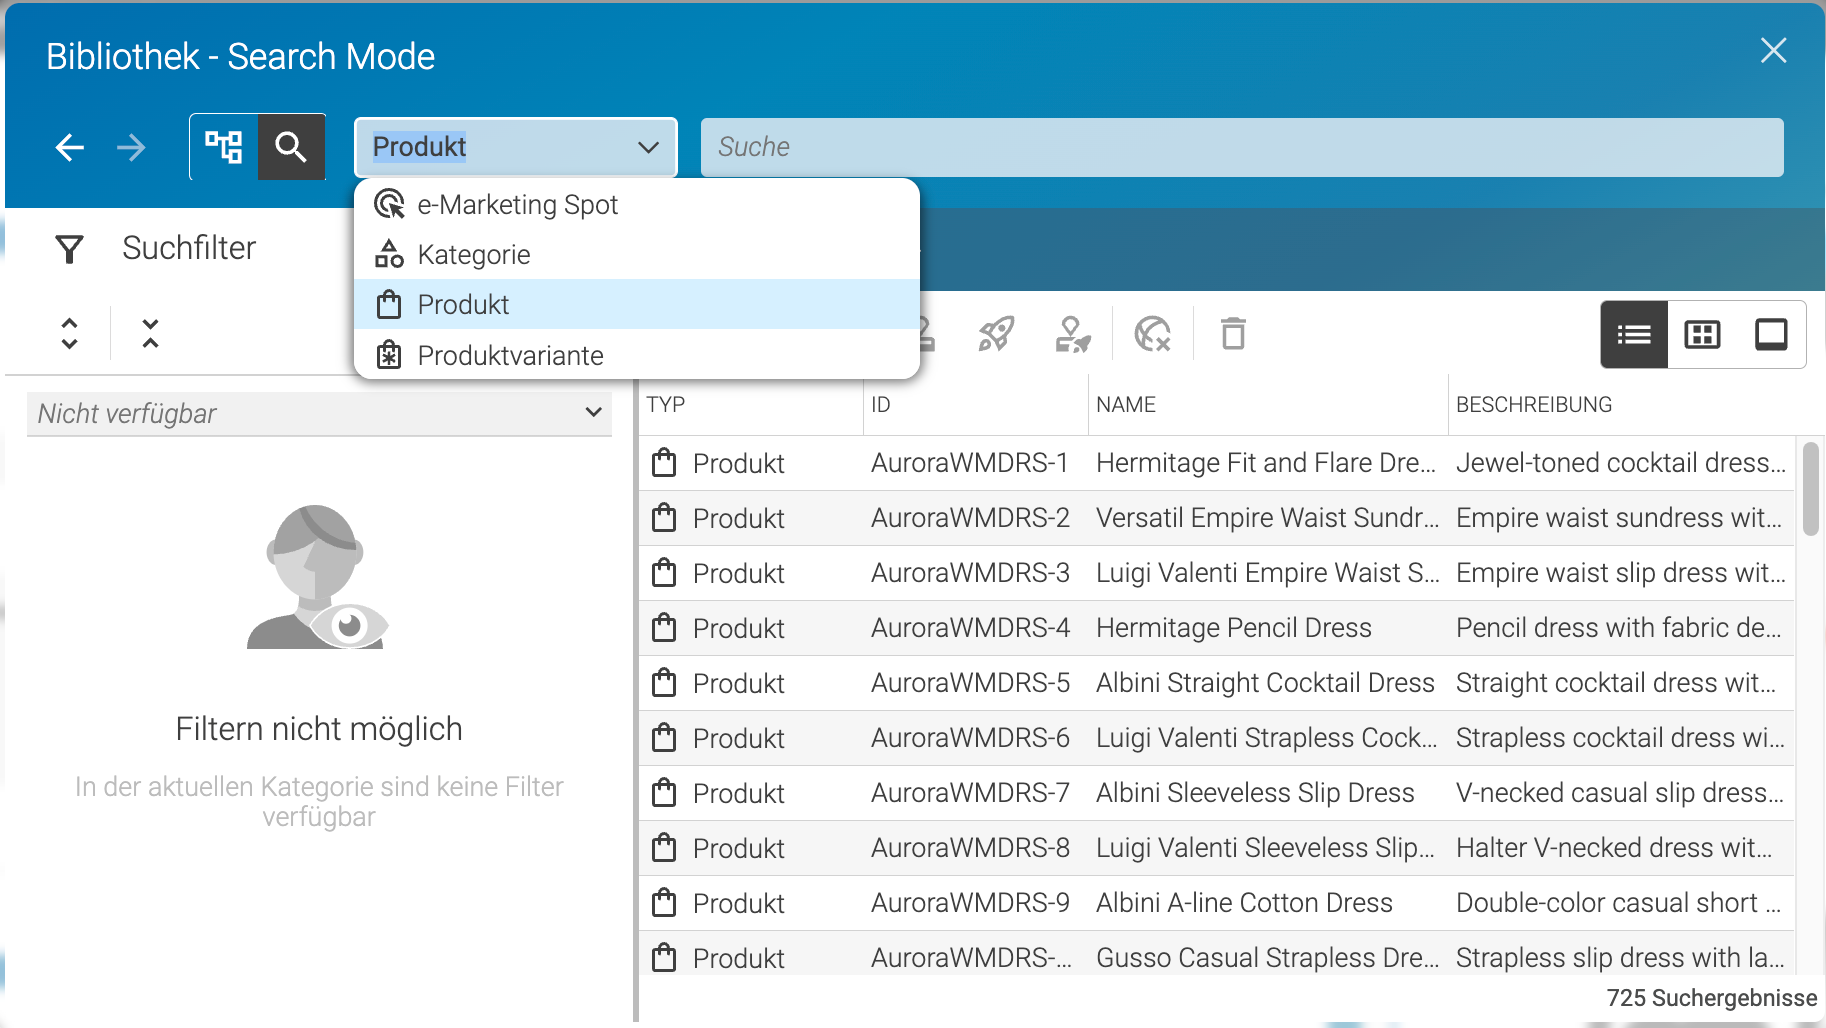Viewport: 1826px width, 1028px height.
Task: Click description Jewel-toned cocktail dress
Action: (1620, 462)
